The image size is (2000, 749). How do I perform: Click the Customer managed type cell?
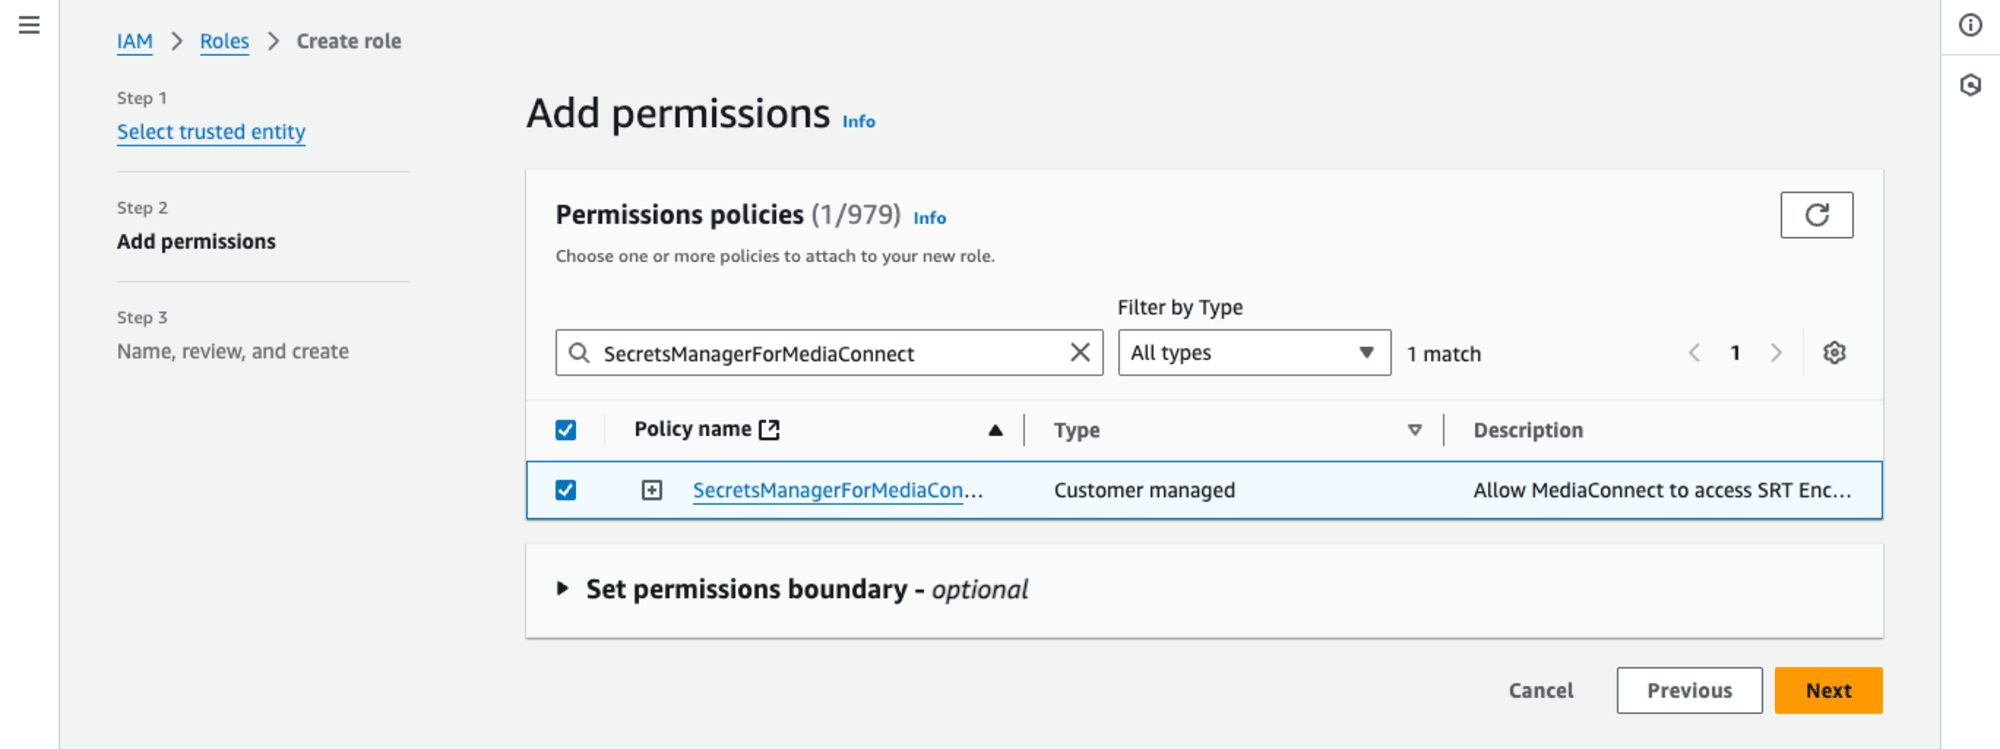click(x=1144, y=490)
